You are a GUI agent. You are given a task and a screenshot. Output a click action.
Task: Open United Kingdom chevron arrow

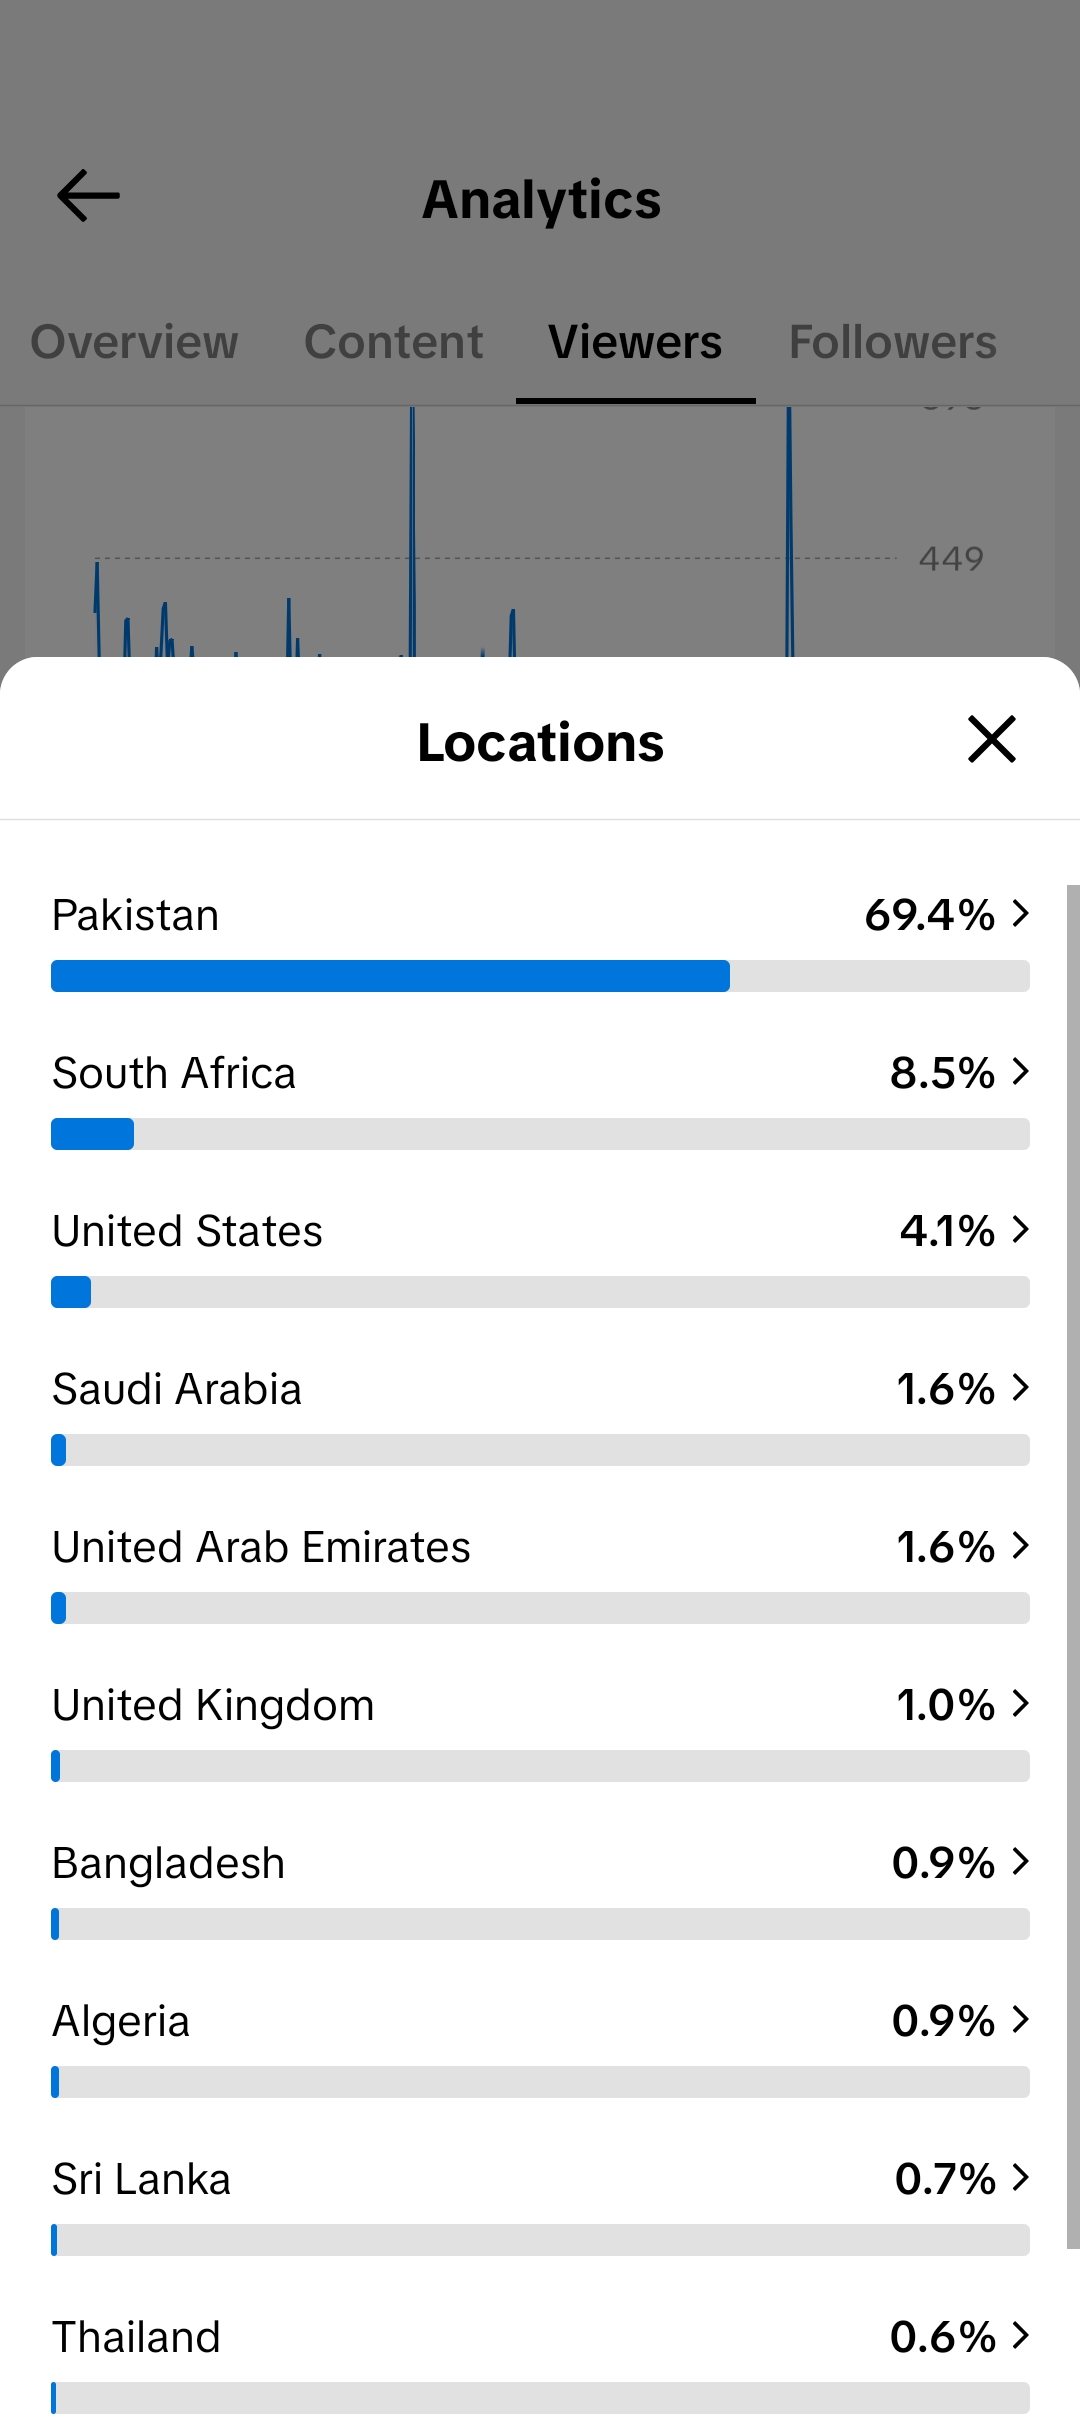(1020, 1704)
